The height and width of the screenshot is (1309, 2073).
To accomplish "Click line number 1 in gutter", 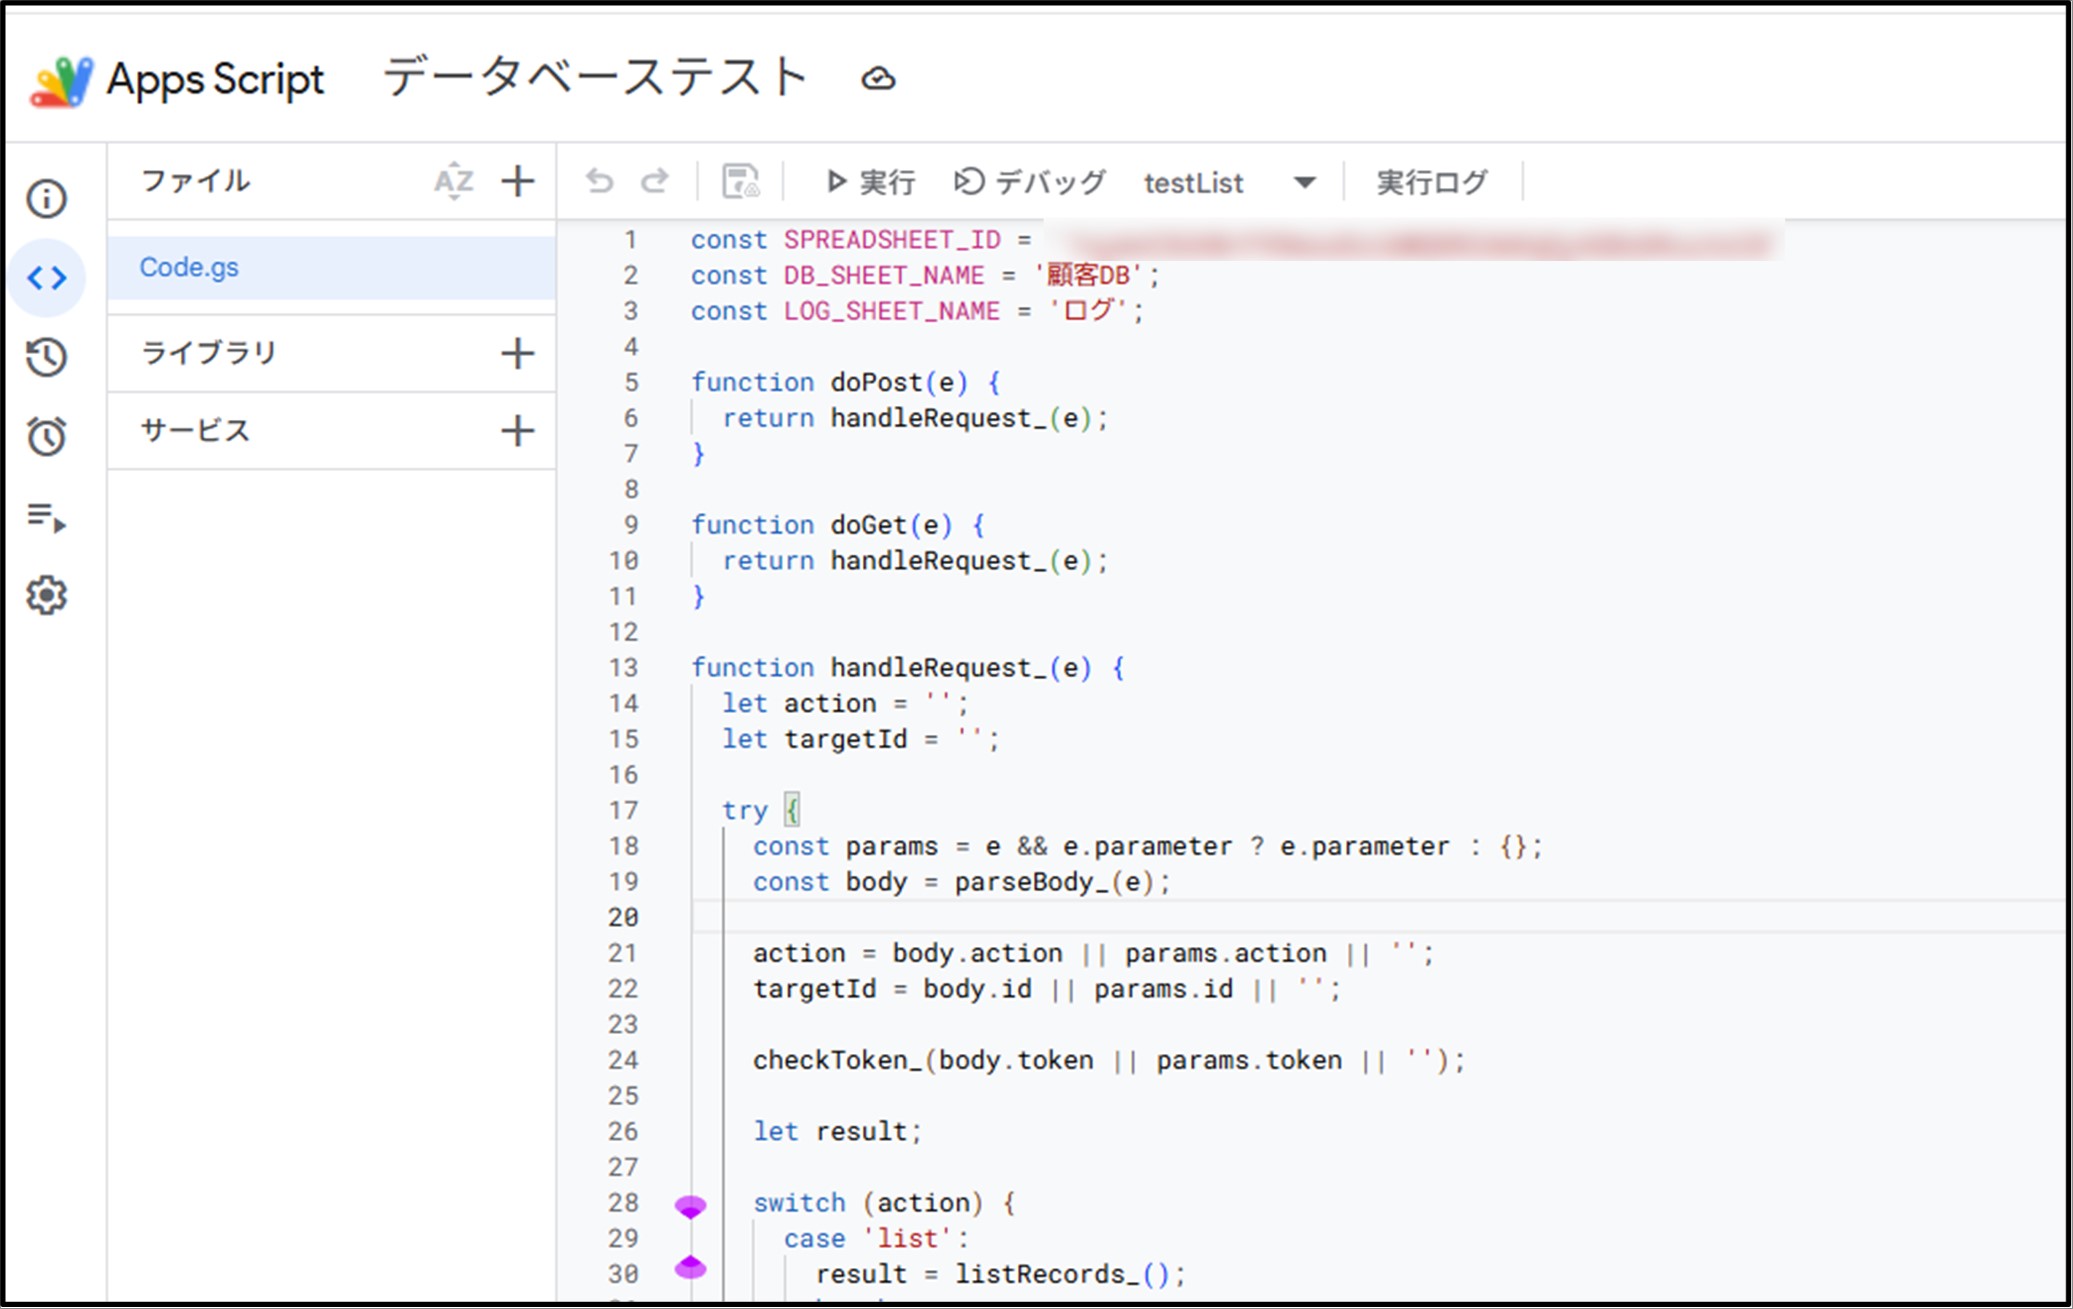I will (x=630, y=240).
